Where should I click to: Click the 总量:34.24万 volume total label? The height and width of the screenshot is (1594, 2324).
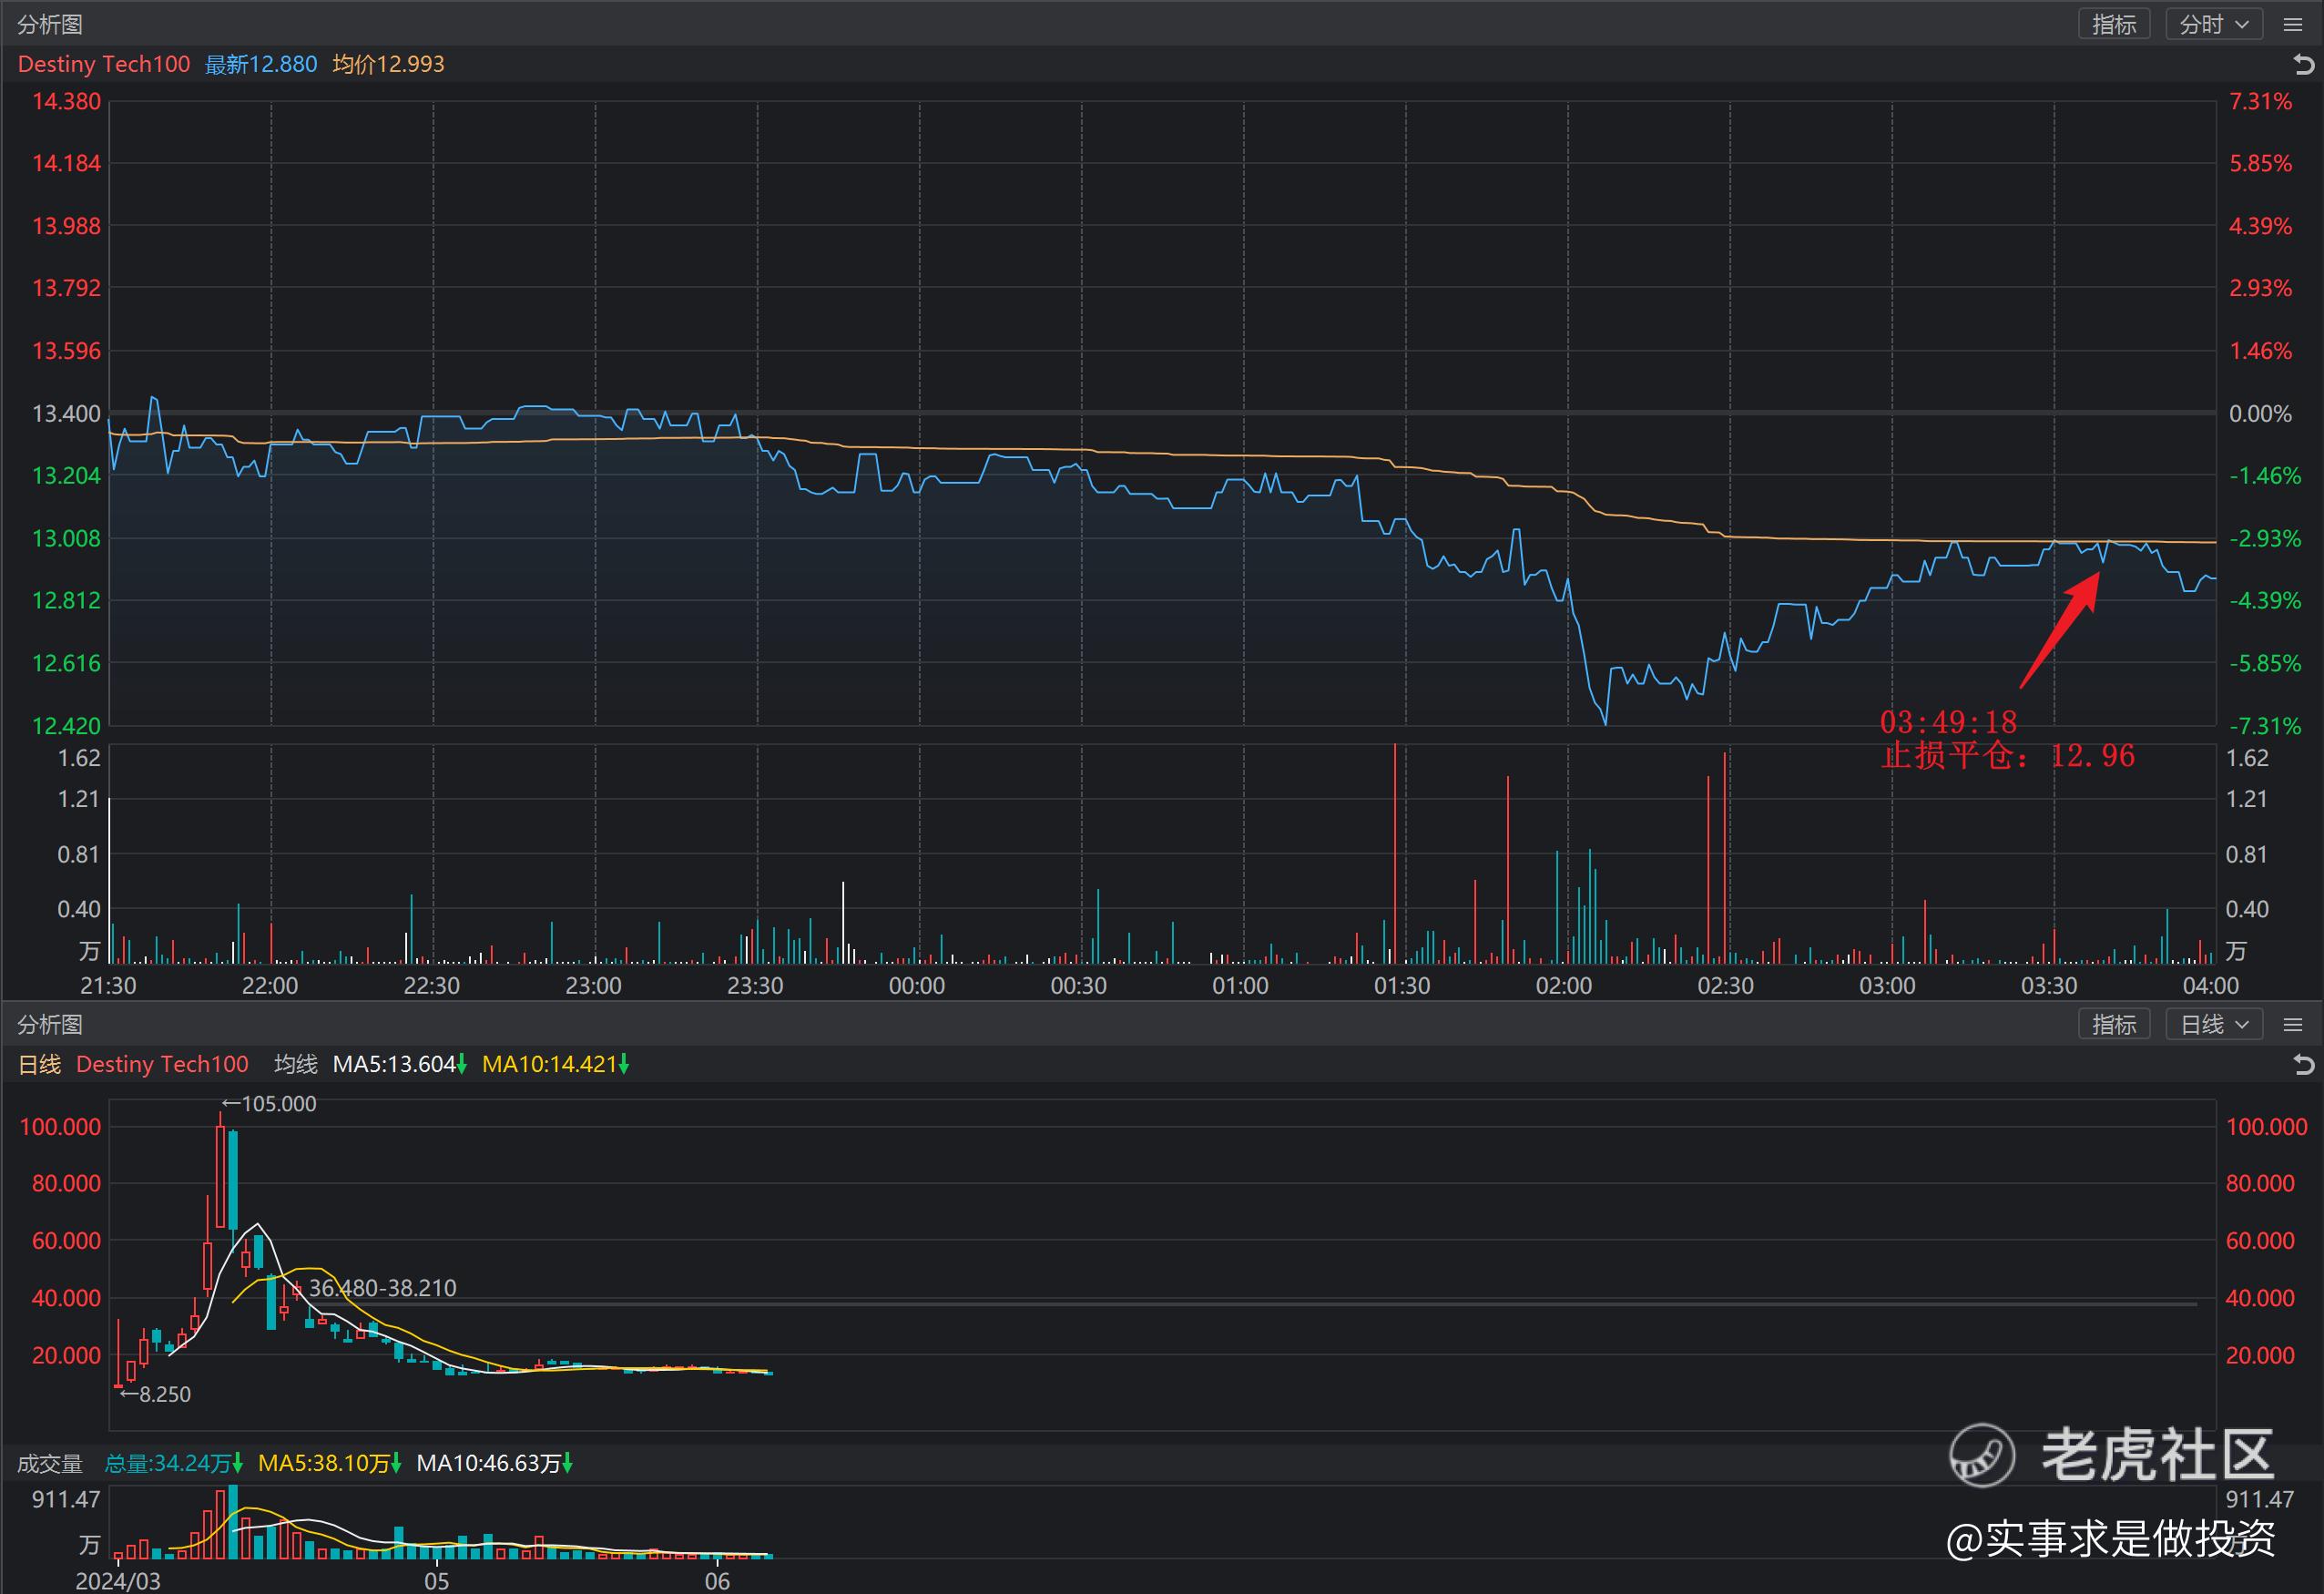174,1463
